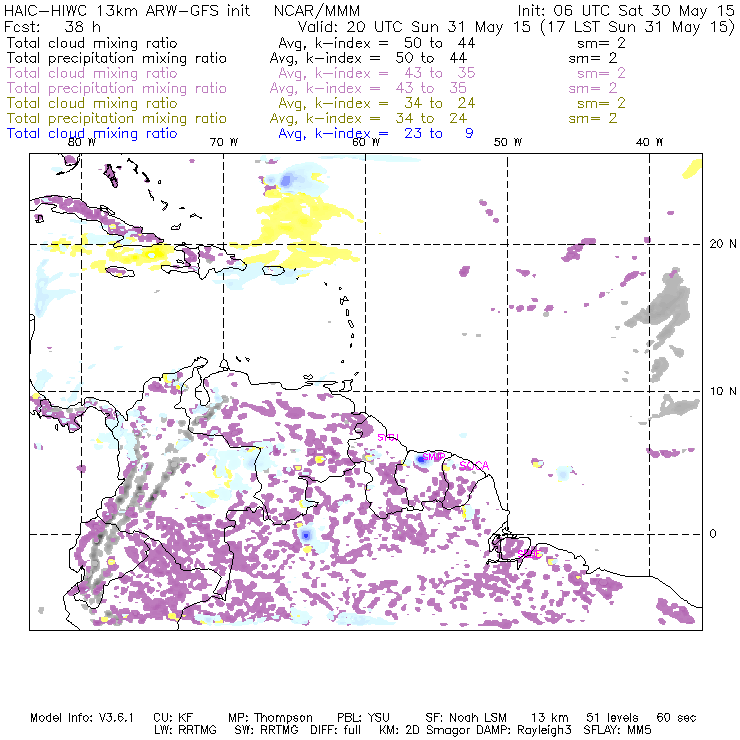
Task: Click the 'SF: Noah LSM' text
Action: 466,718
